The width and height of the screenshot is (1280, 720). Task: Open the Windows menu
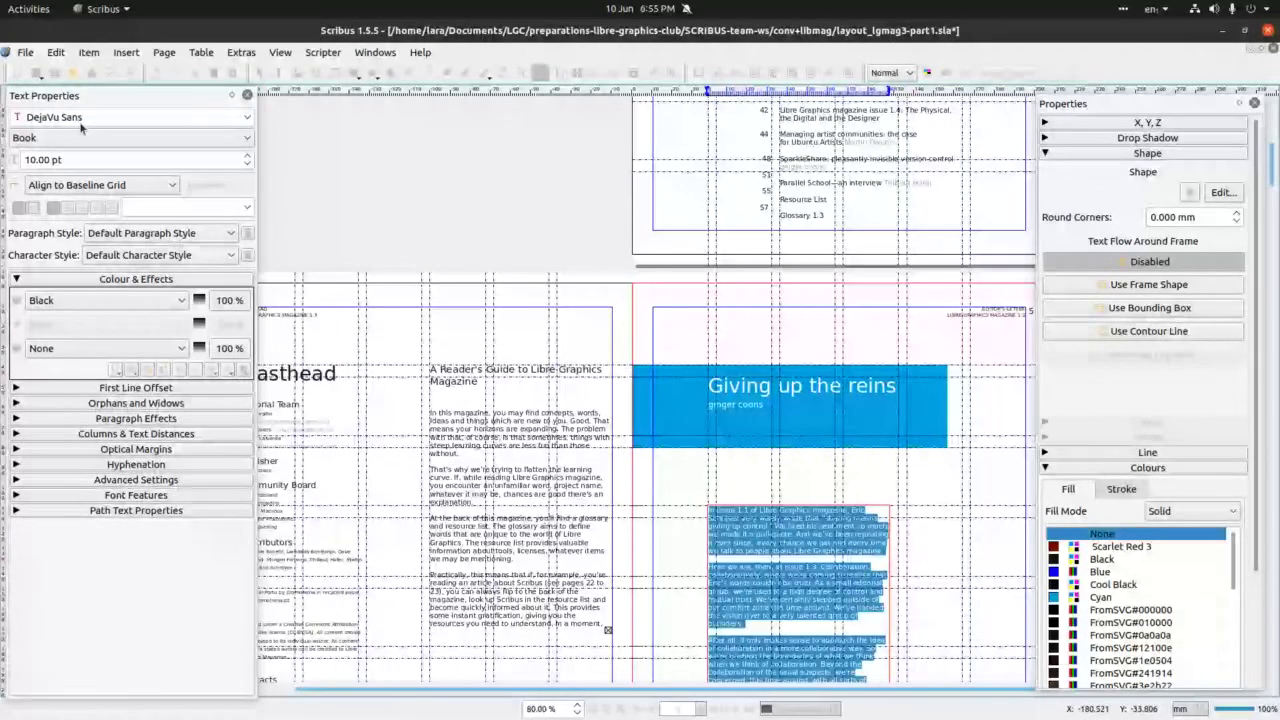click(x=375, y=52)
